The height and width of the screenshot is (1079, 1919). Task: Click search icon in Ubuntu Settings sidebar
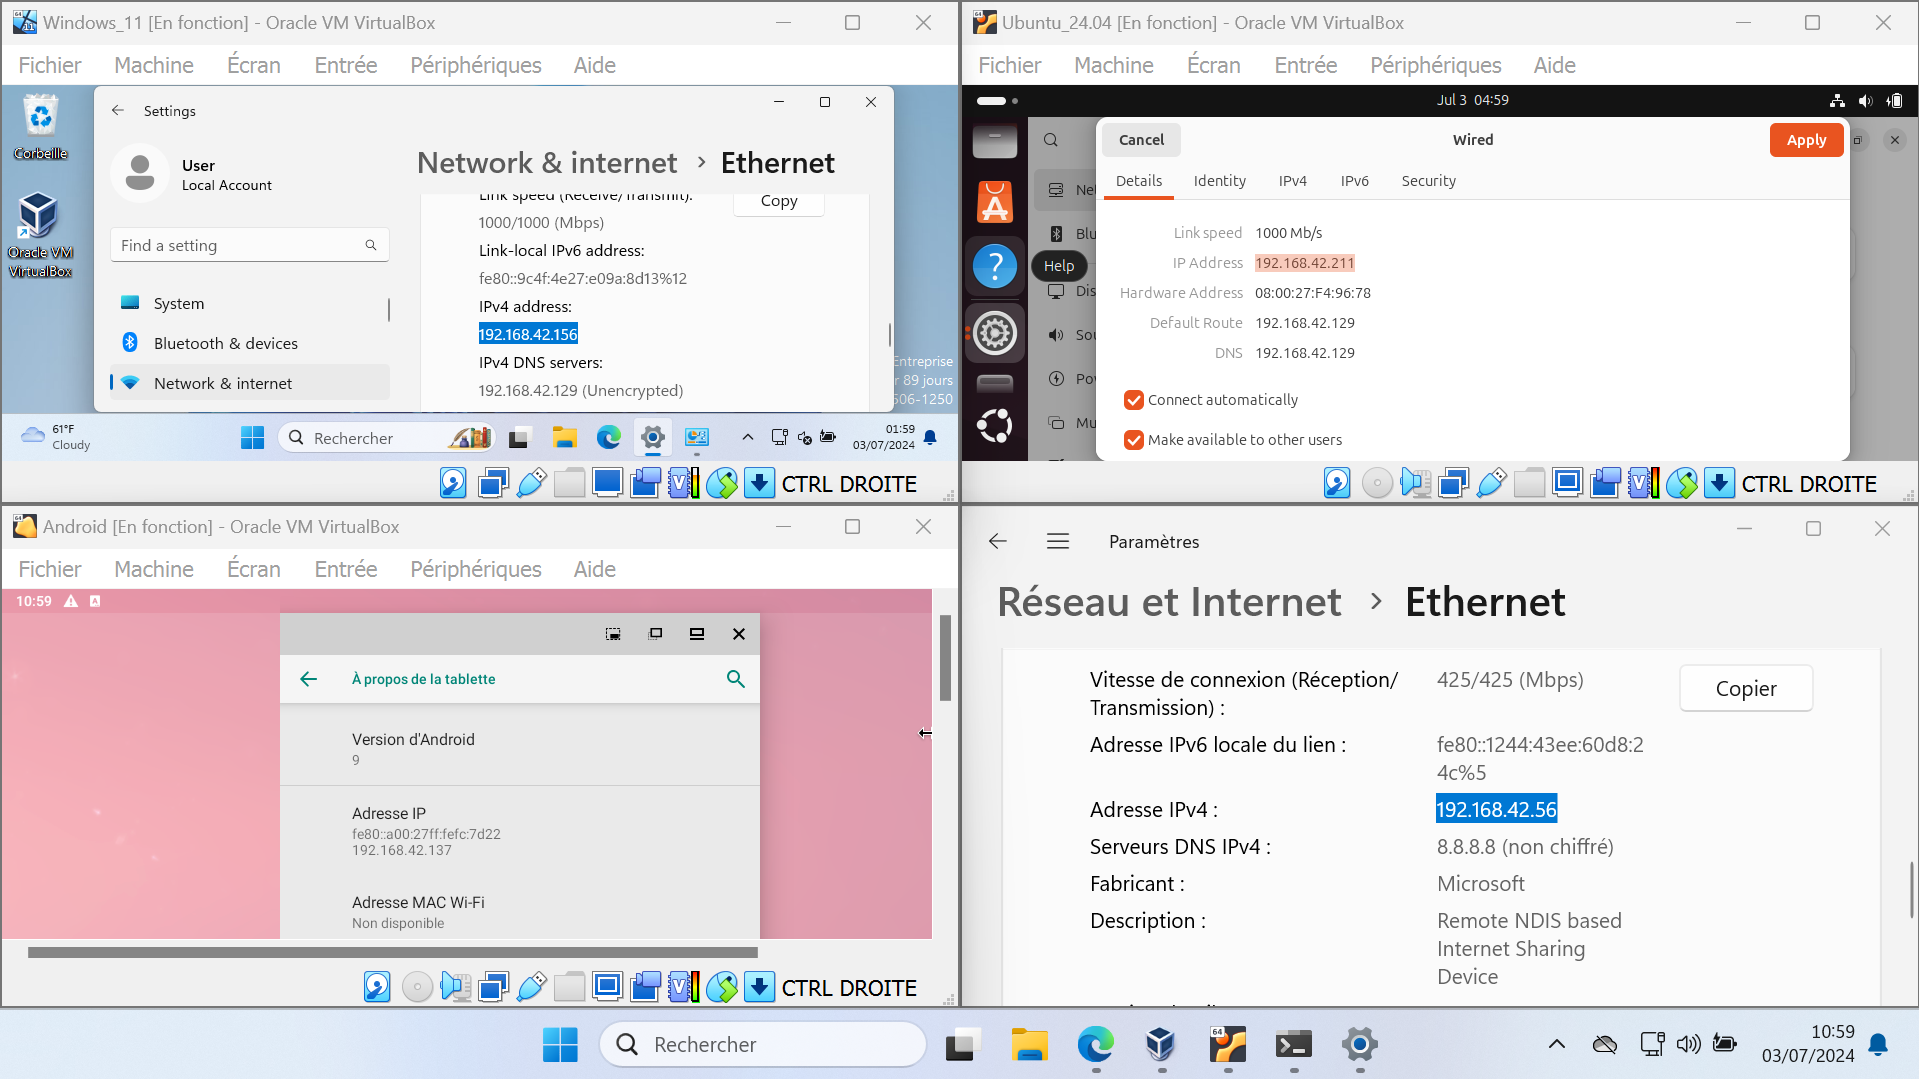[x=1051, y=140]
